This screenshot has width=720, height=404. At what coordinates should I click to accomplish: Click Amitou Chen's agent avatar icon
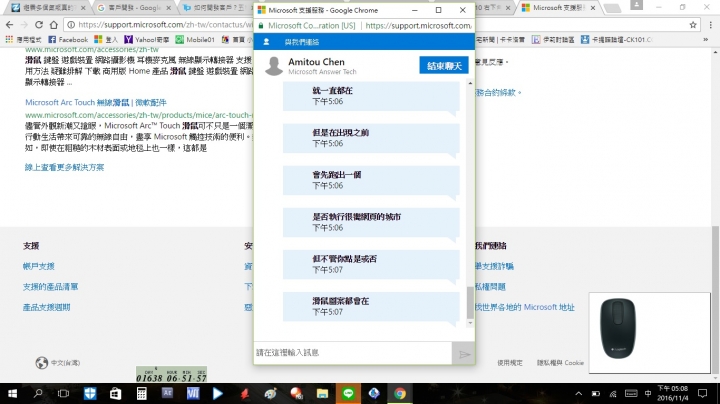(x=274, y=66)
